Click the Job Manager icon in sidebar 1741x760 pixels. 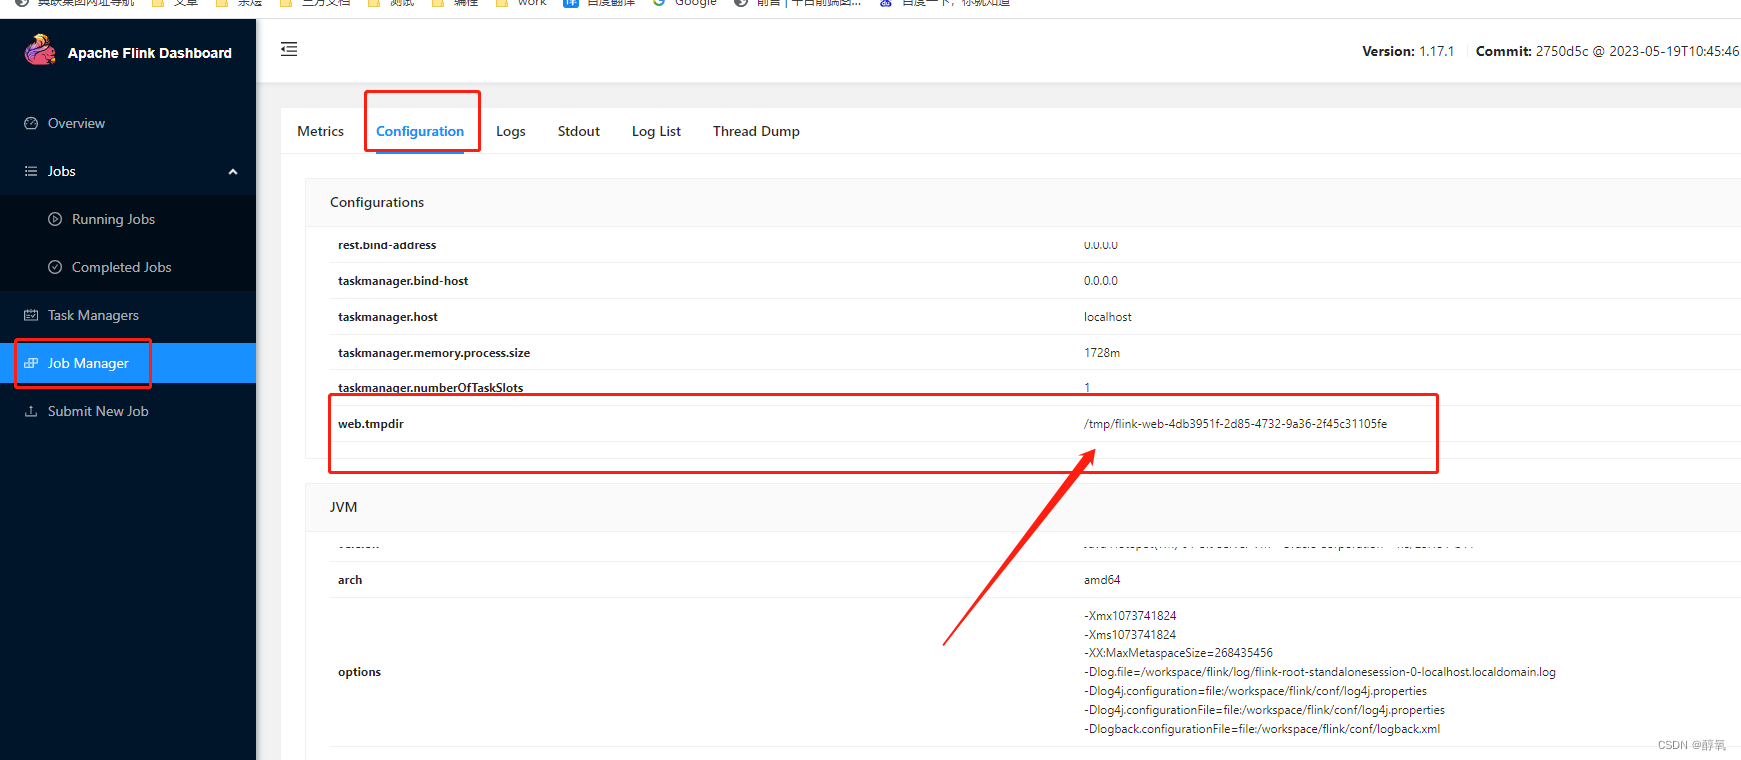[x=31, y=363]
